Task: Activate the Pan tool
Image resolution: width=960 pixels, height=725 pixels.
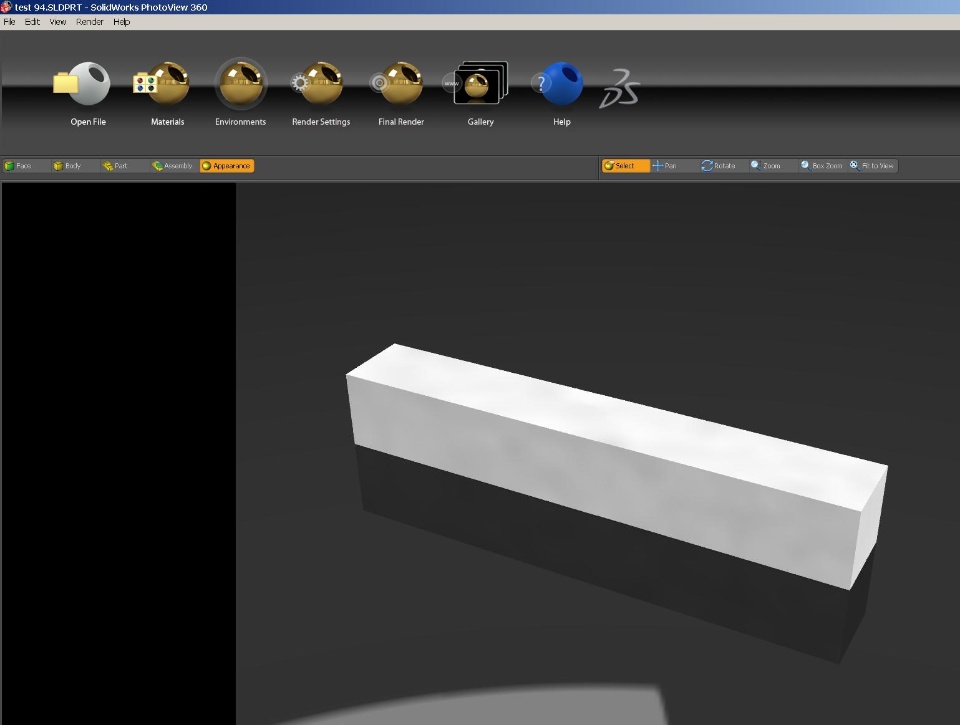Action: [x=665, y=166]
